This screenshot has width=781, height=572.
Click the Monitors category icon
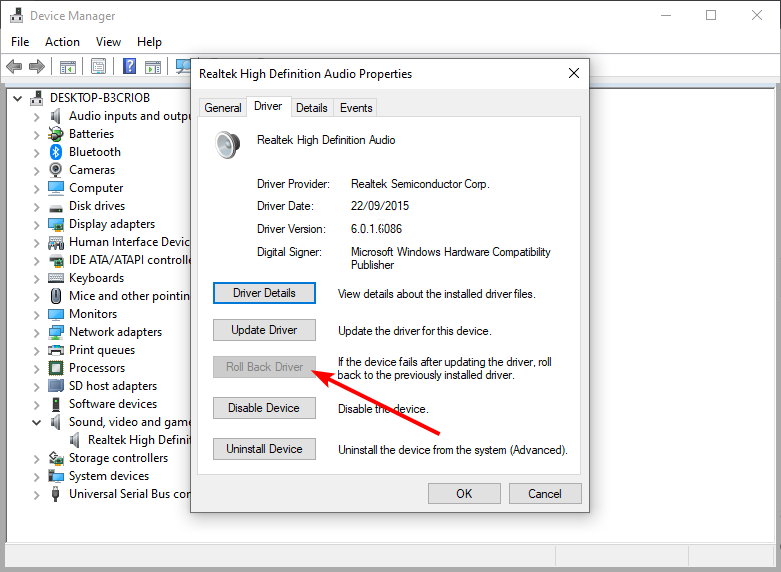click(56, 314)
